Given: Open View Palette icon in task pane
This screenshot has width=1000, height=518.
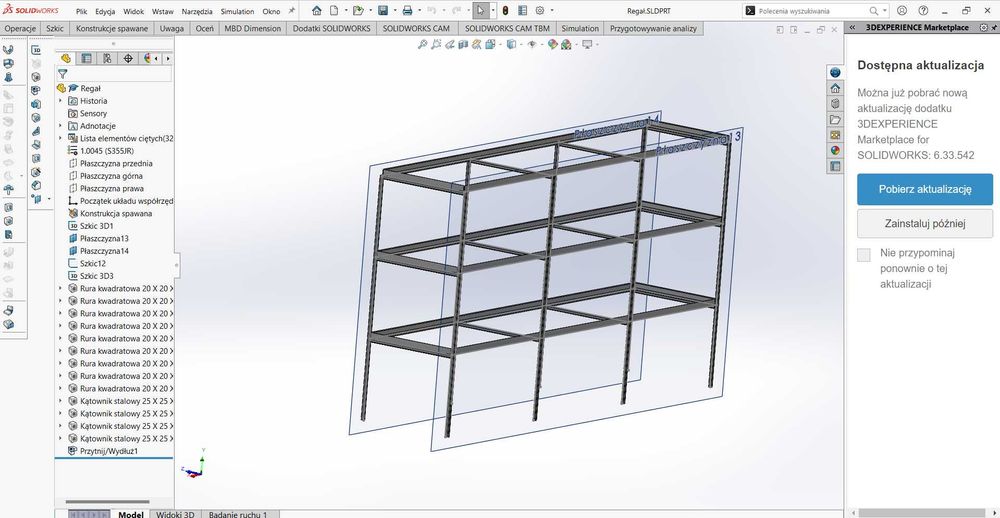Looking at the screenshot, I should pyautogui.click(x=835, y=135).
